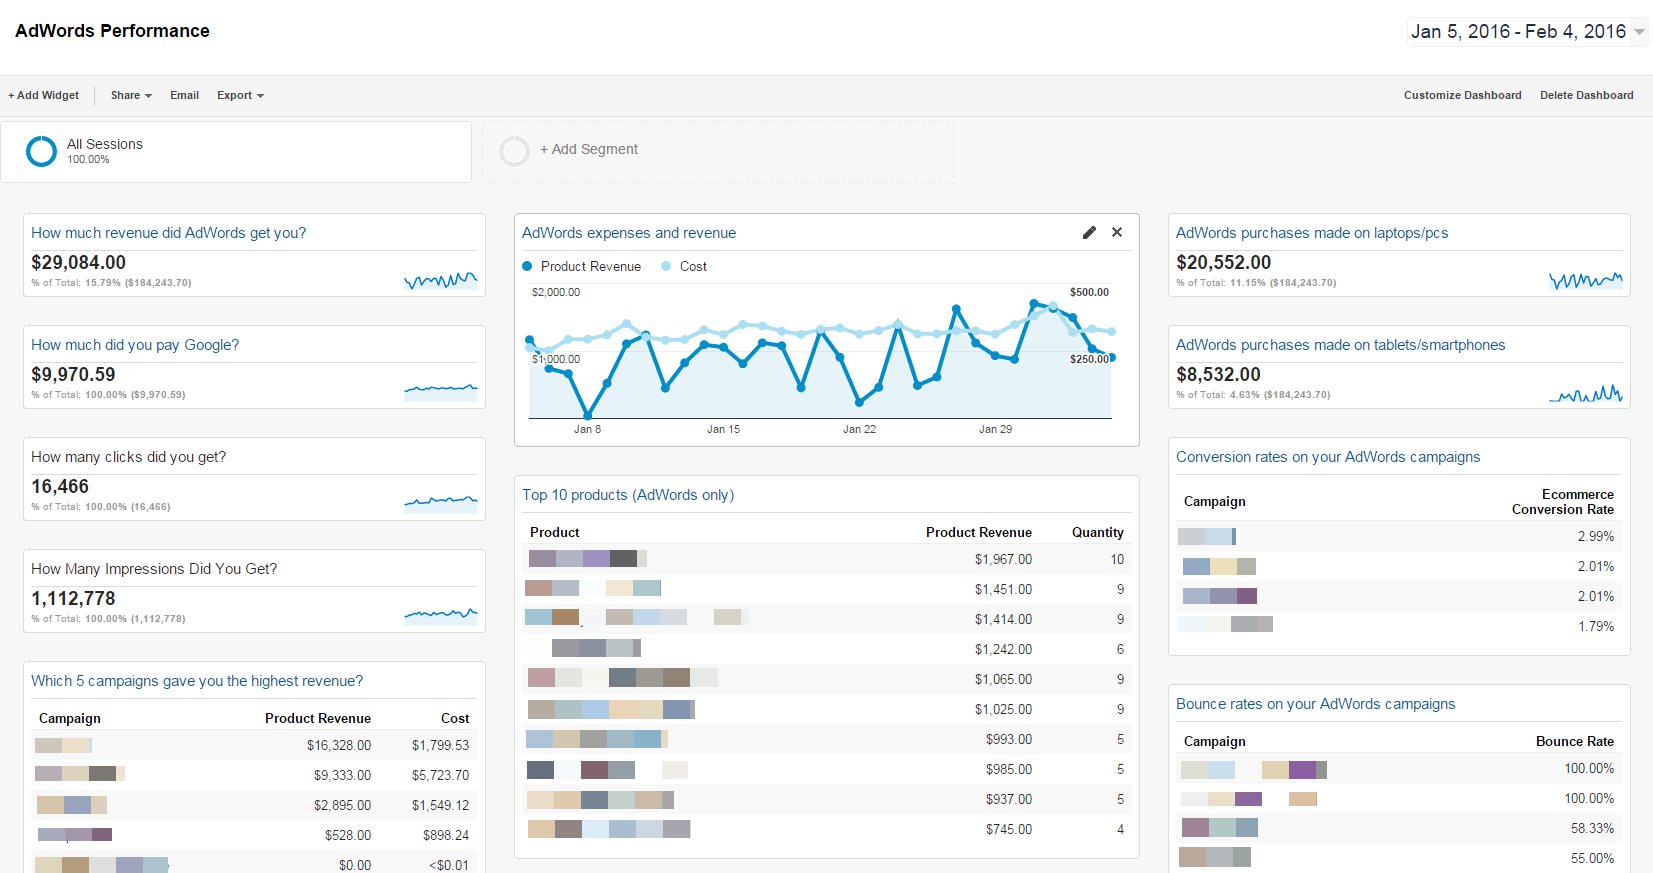Open 'AdWords expenses and revenue' widget title

point(629,233)
